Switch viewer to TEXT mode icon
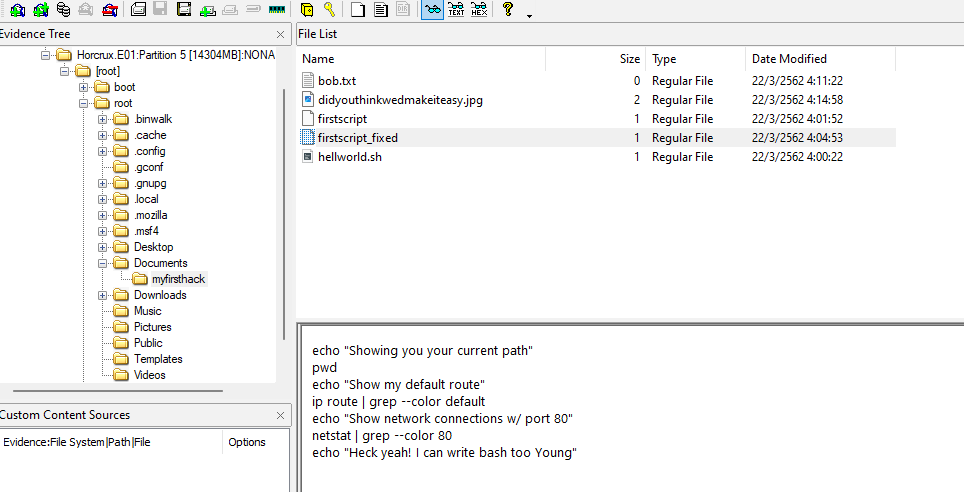The width and height of the screenshot is (964, 492). [456, 9]
